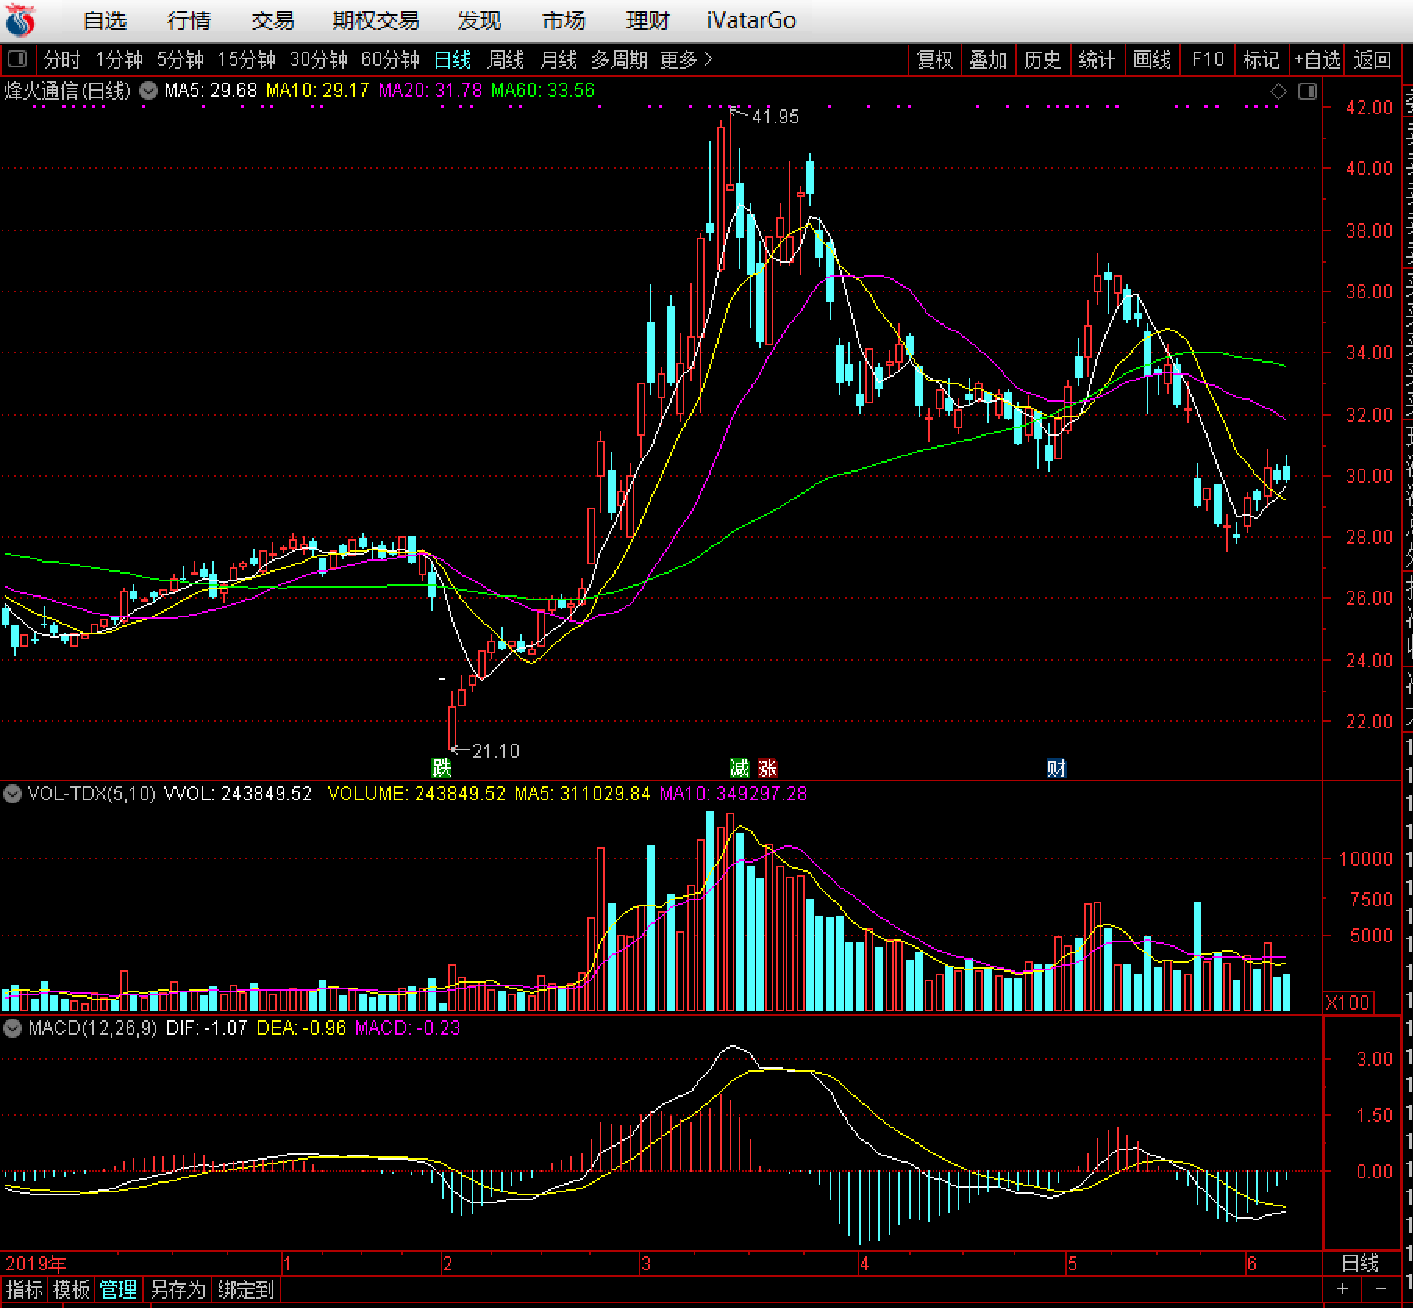Click the 画线 drawing button
The height and width of the screenshot is (1309, 1414).
[x=1151, y=60]
